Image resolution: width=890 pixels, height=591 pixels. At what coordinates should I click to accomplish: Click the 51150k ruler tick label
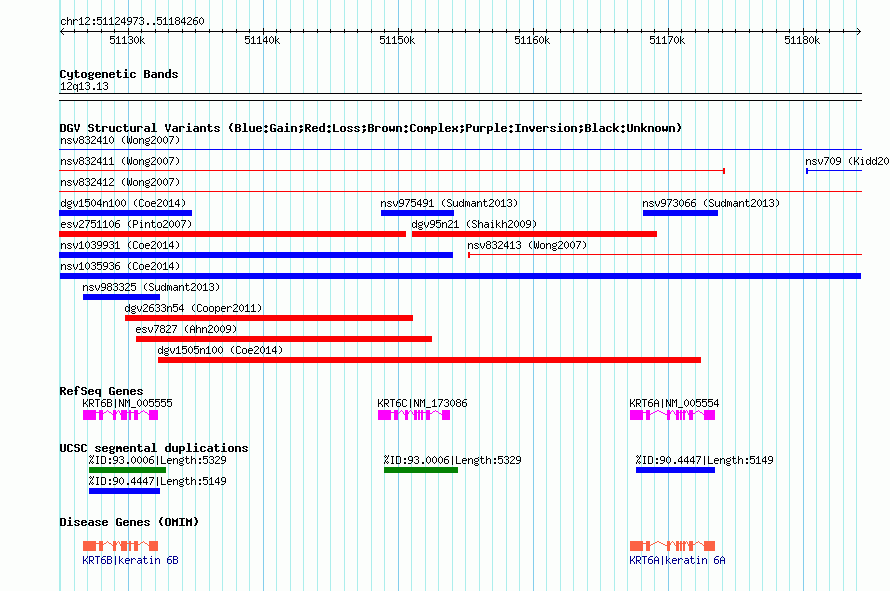click(397, 40)
